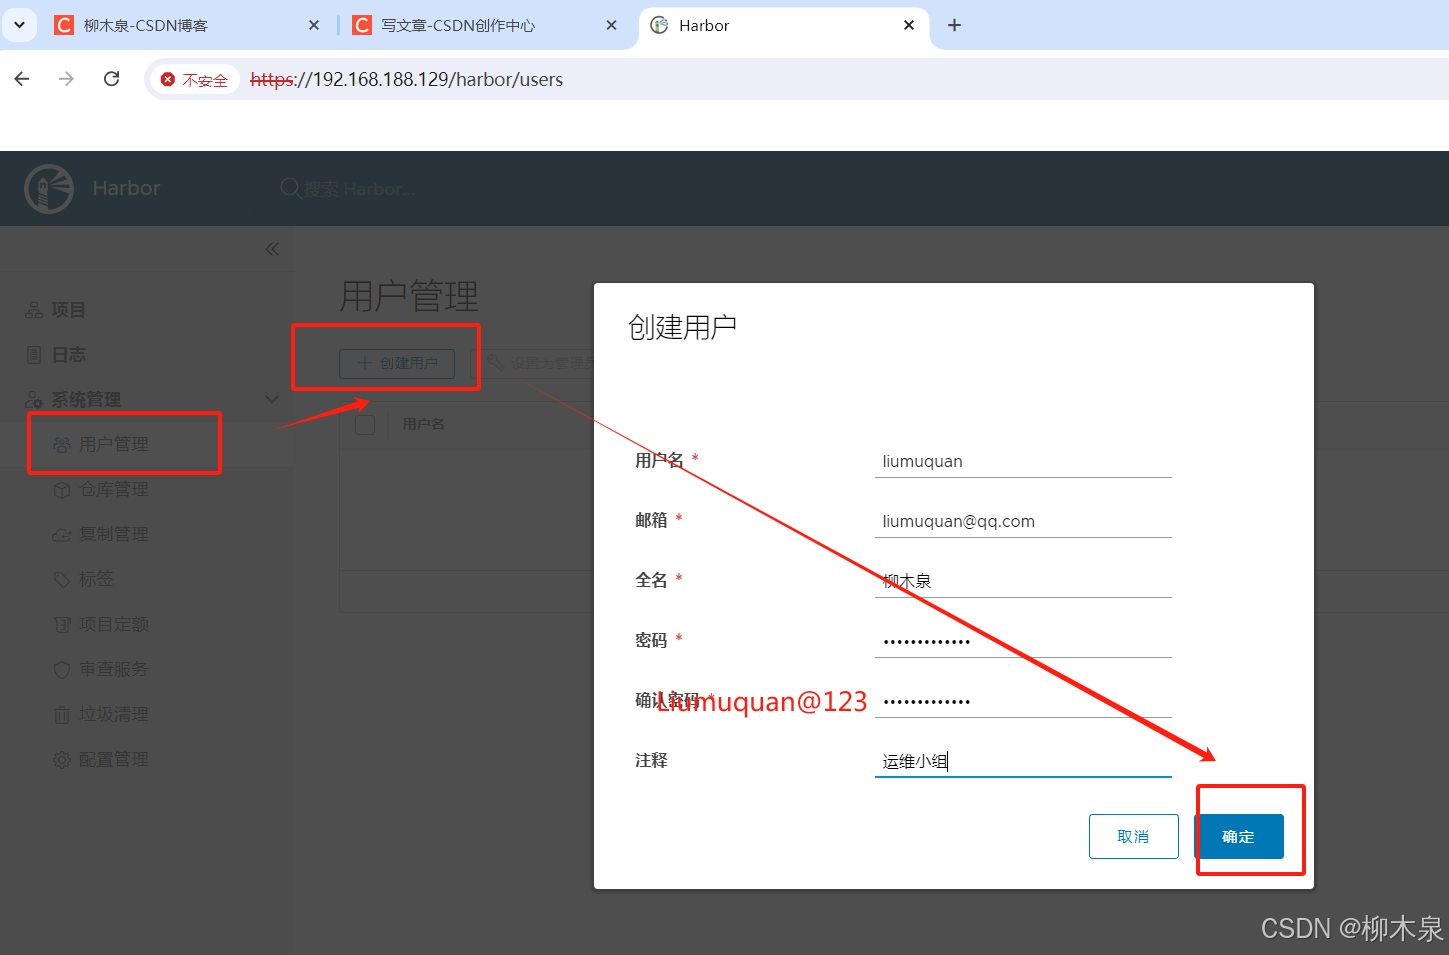This screenshot has width=1449, height=955.
Task: Click the 密码 input field
Action: (x=1023, y=641)
